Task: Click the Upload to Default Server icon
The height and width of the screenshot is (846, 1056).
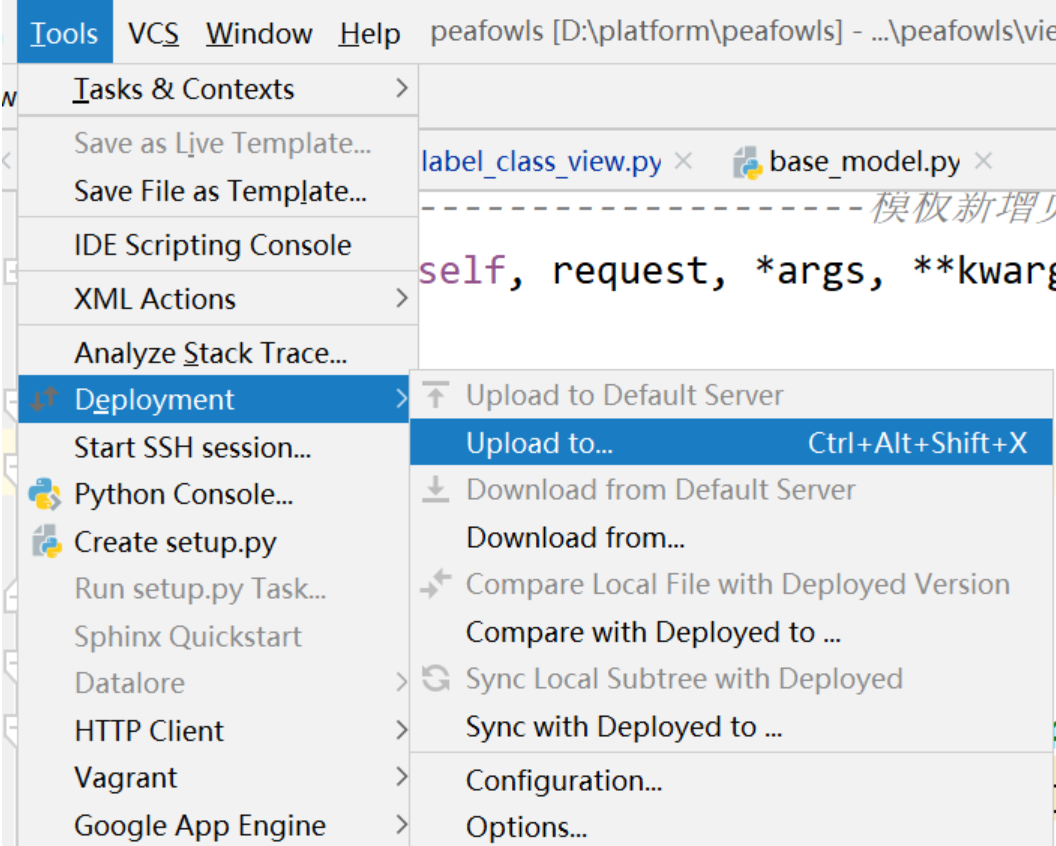Action: (x=436, y=395)
